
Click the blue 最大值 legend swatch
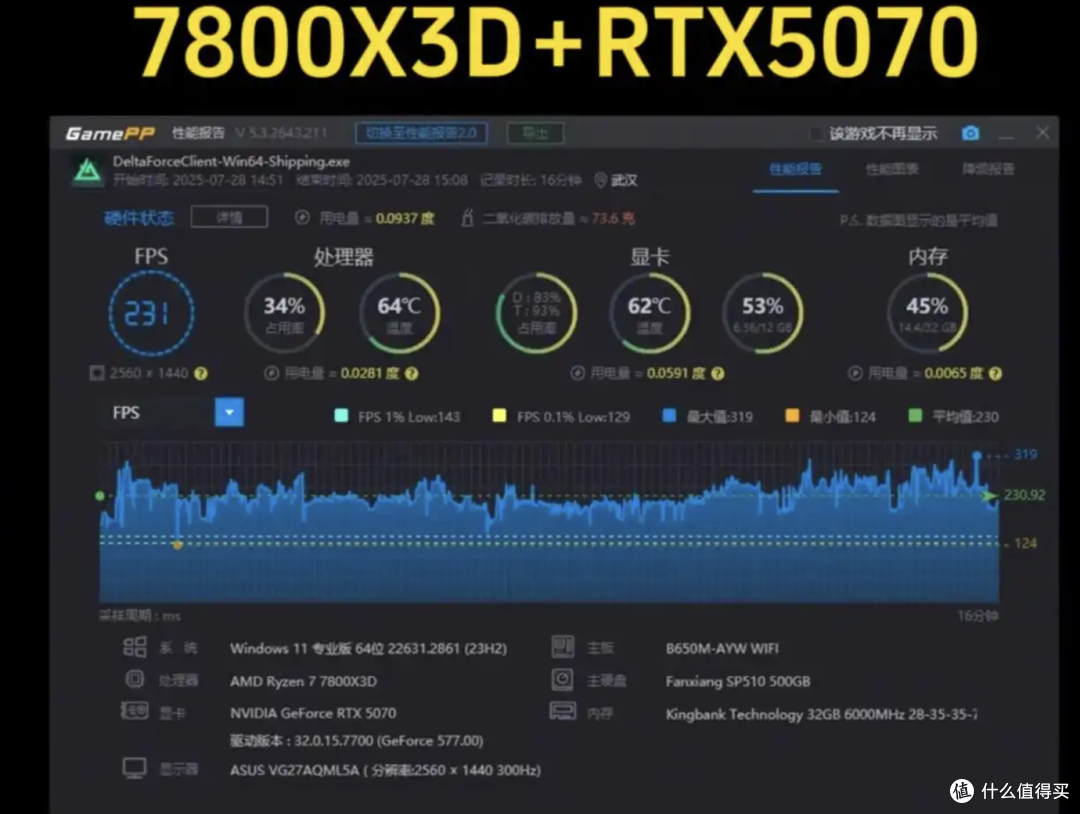point(669,415)
